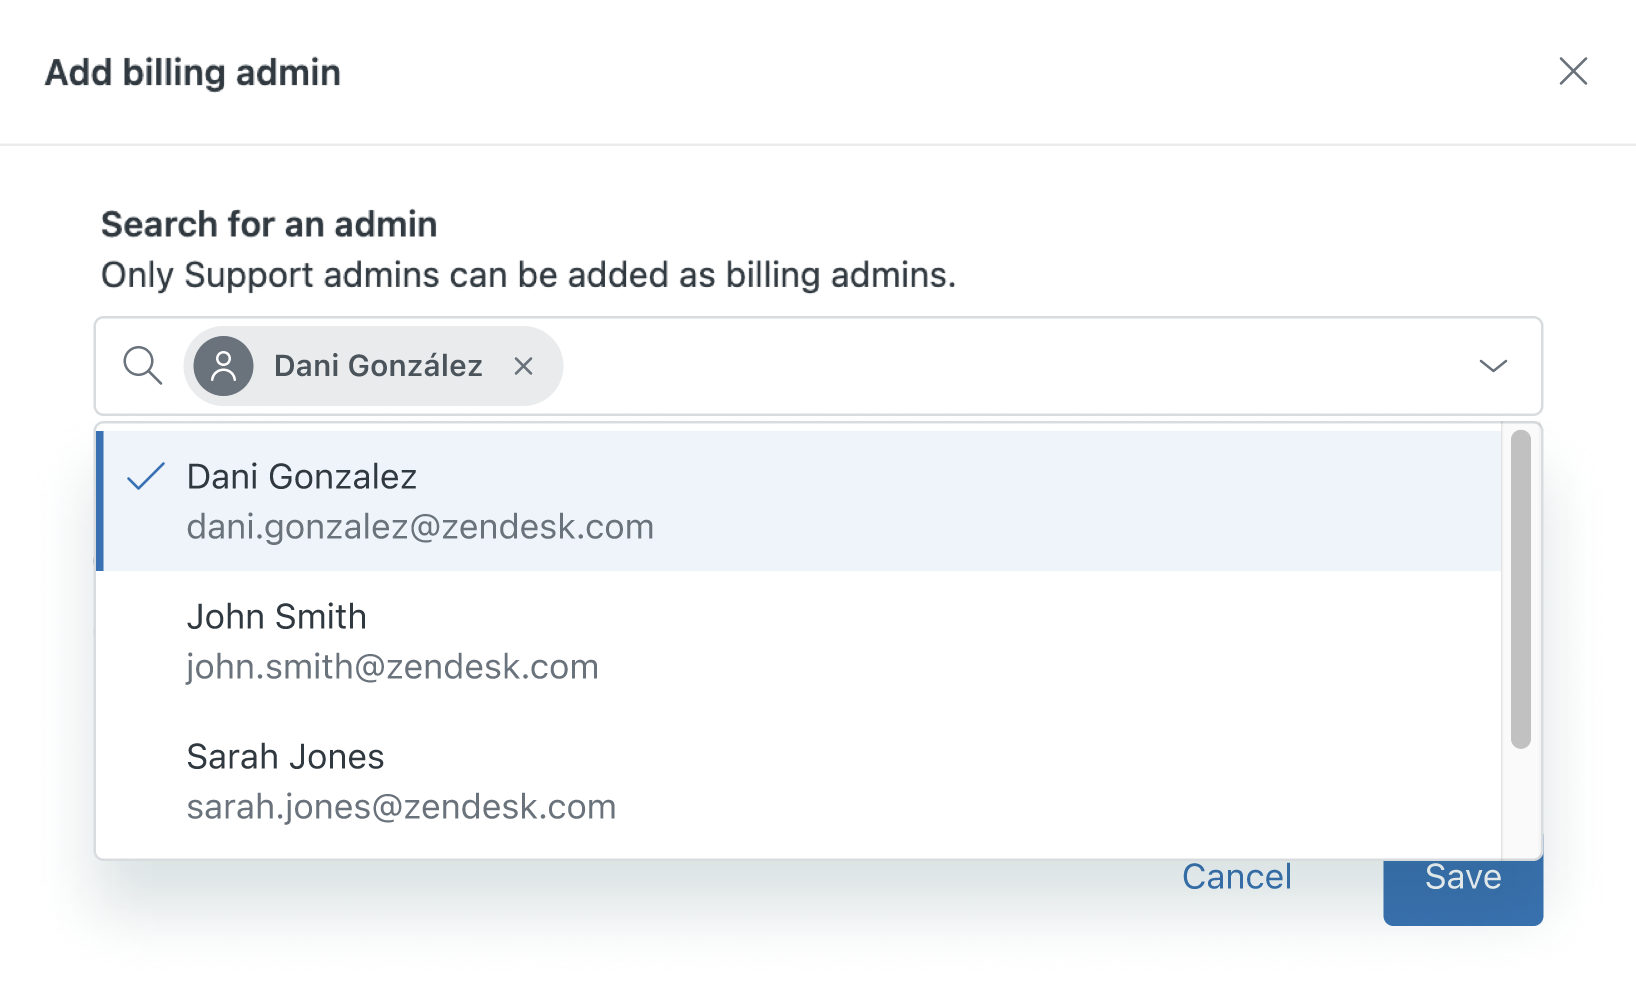1636x998 pixels.
Task: Click the magnifying glass search icon
Action: coord(142,366)
